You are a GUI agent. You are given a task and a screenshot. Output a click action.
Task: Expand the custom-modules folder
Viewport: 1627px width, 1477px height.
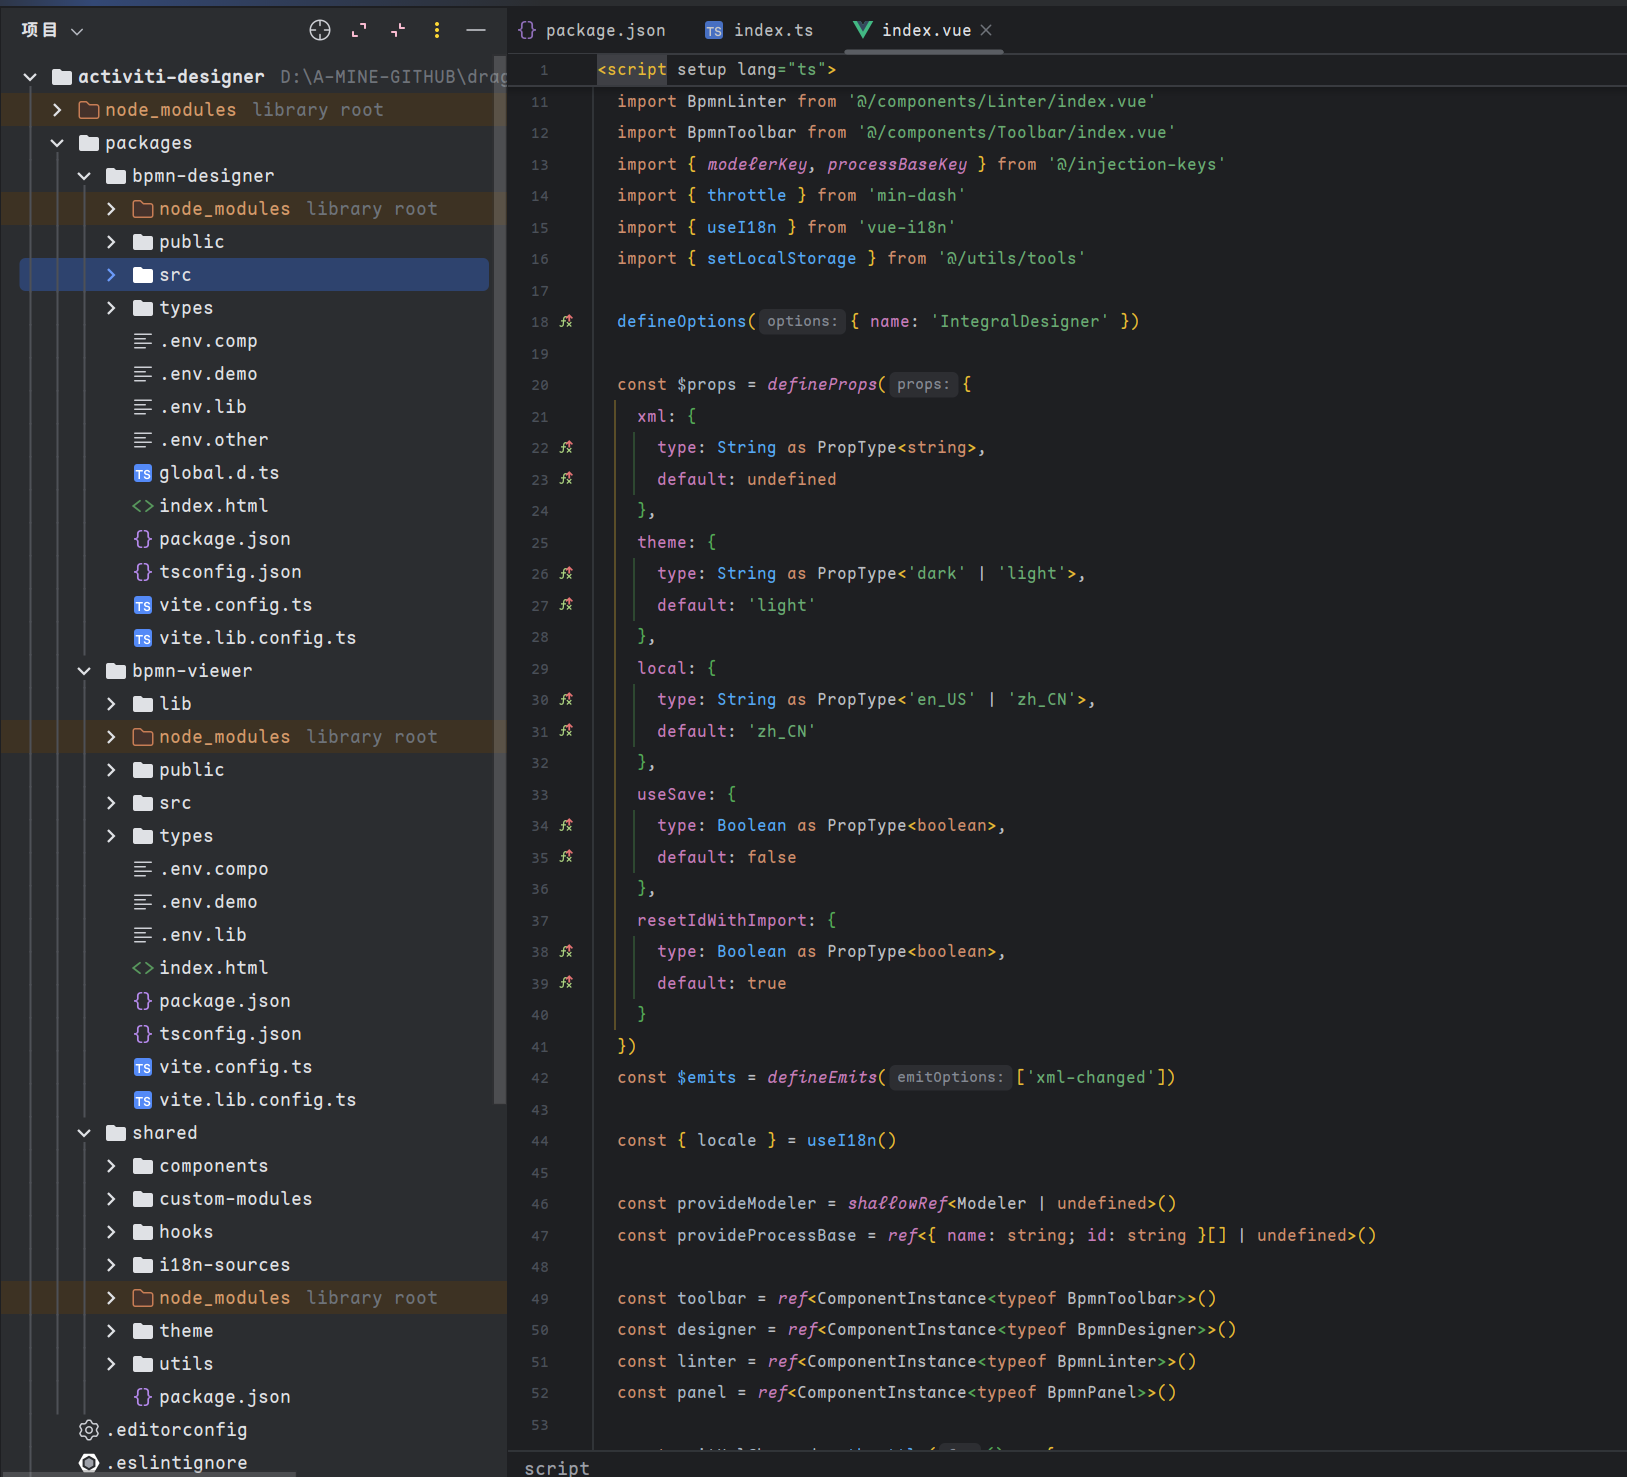[111, 1198]
